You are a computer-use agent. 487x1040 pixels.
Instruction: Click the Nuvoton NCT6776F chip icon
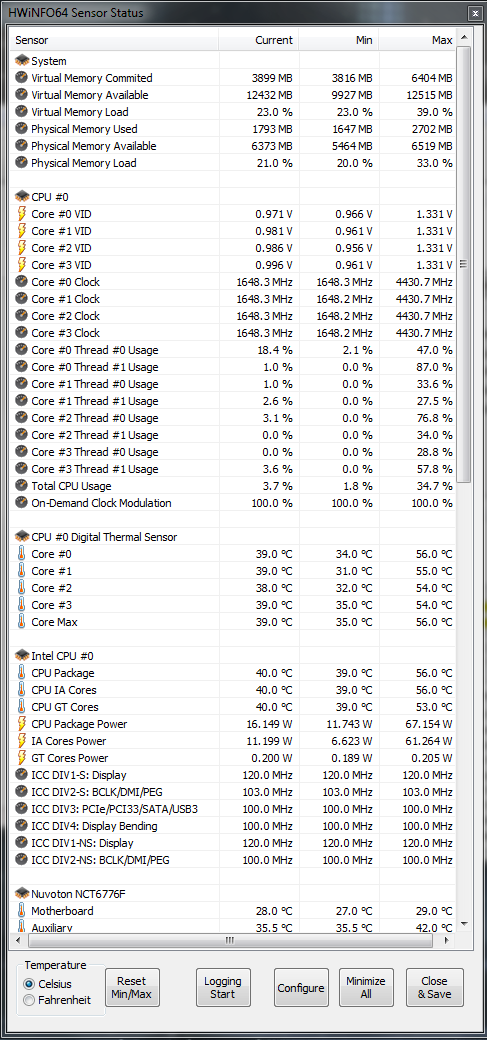22,893
